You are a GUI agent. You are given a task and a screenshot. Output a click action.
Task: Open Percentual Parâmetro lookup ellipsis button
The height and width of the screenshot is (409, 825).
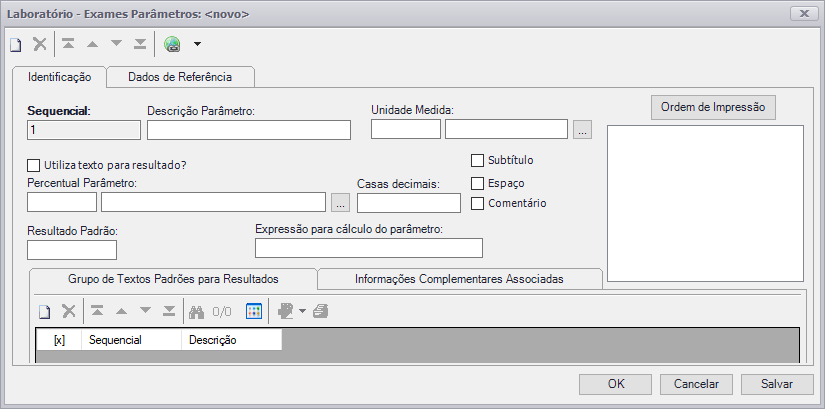pos(340,202)
